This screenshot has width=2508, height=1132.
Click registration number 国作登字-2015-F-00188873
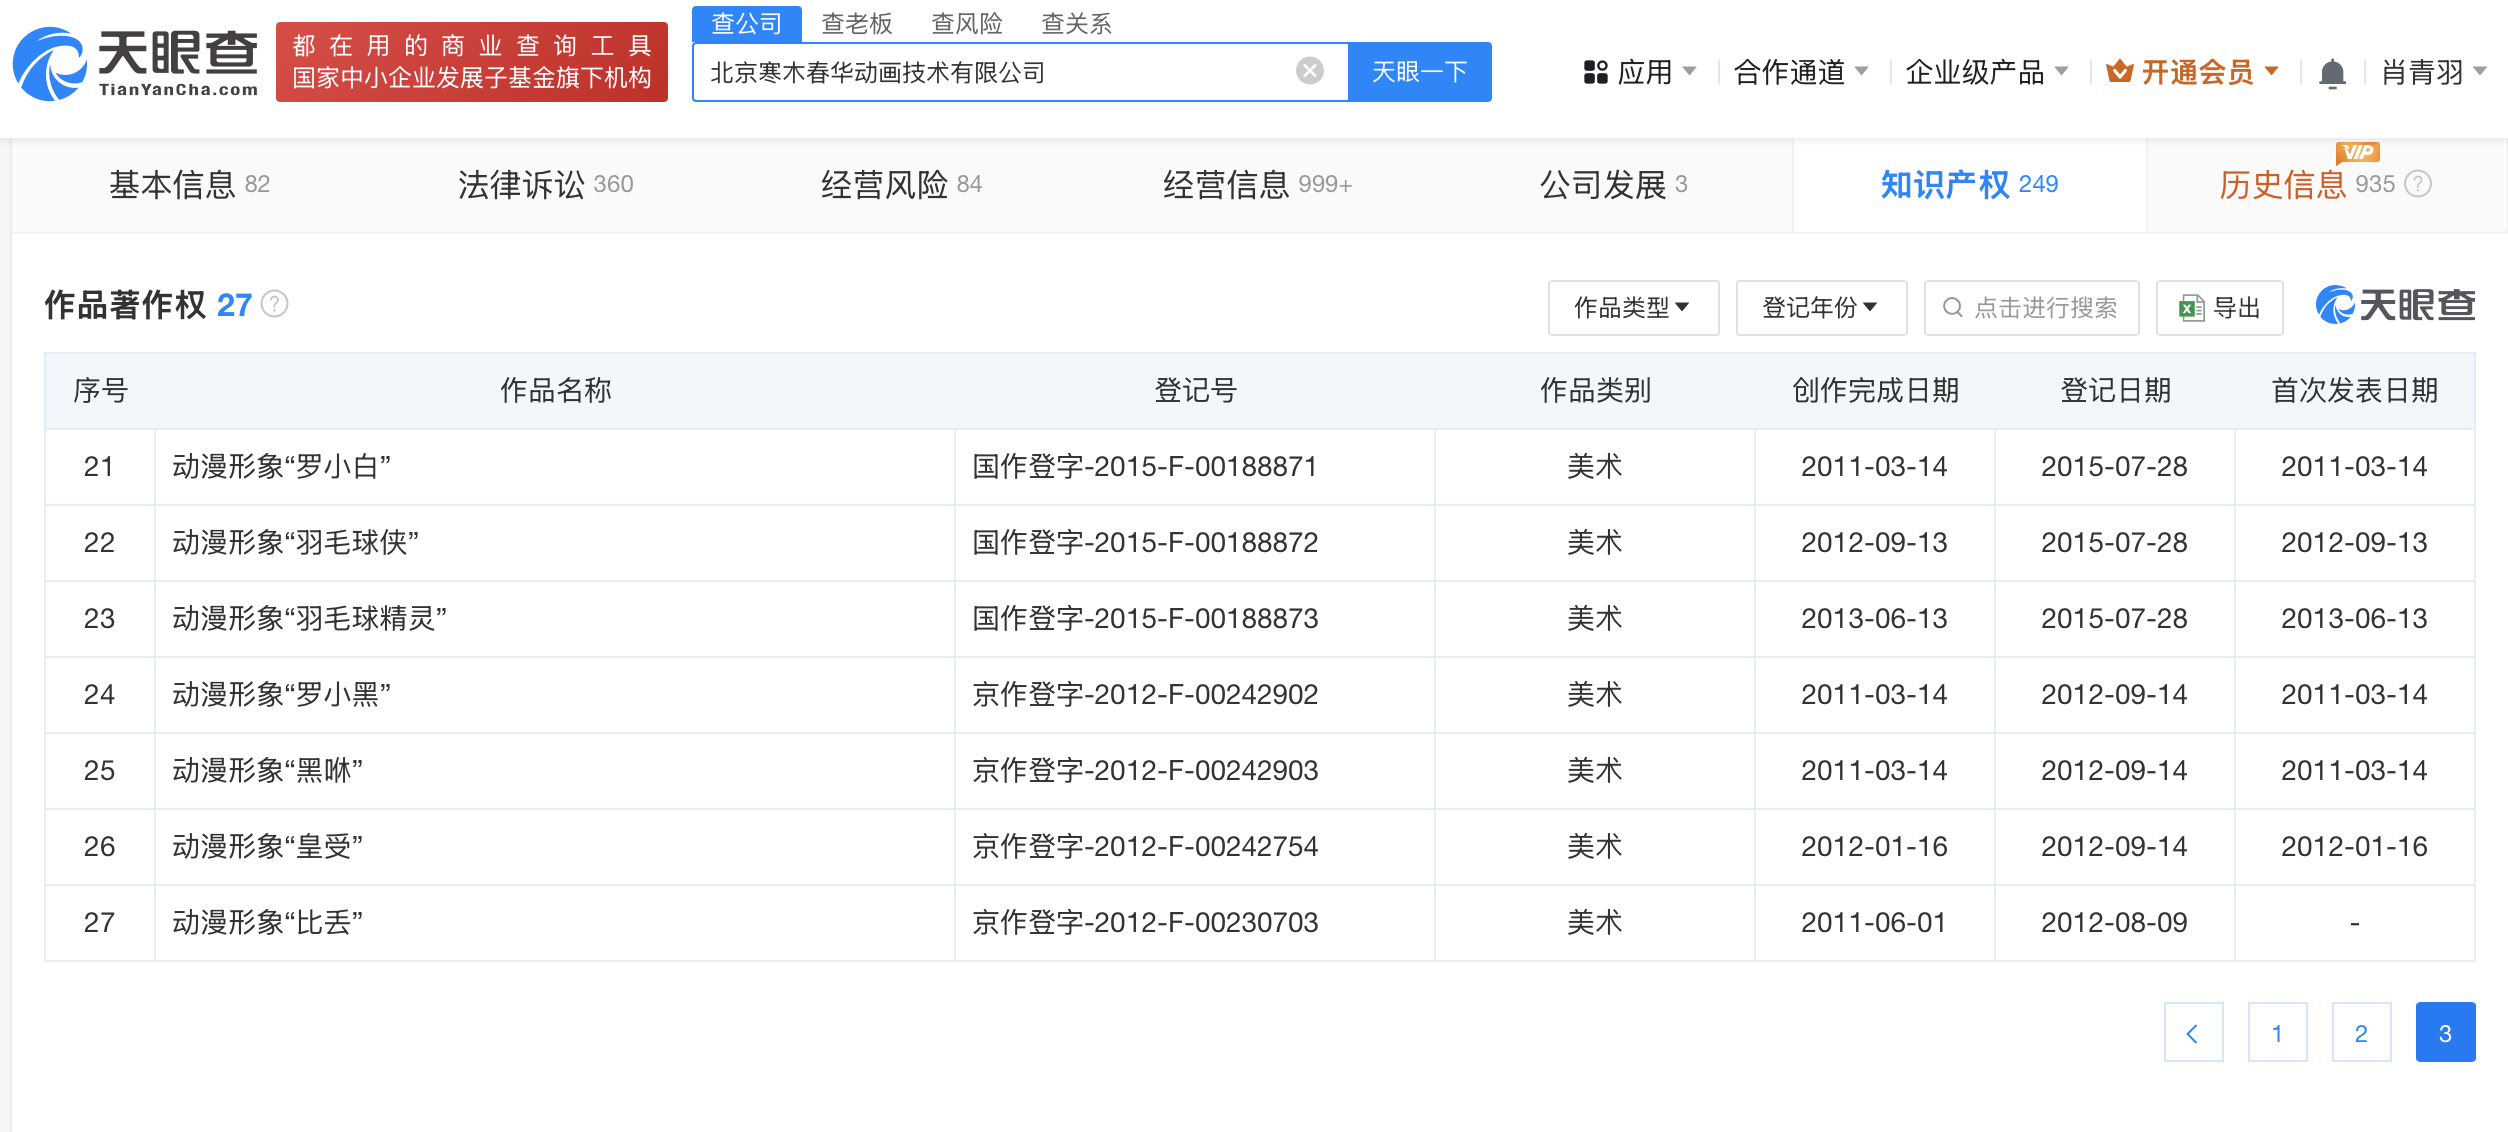[1145, 619]
